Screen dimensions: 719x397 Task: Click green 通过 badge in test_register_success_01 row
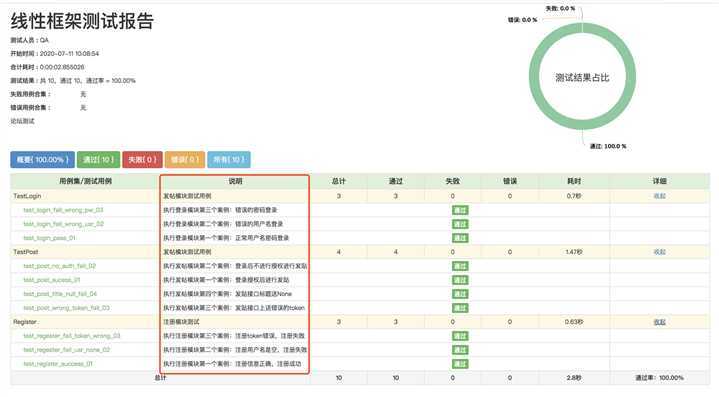click(460, 364)
